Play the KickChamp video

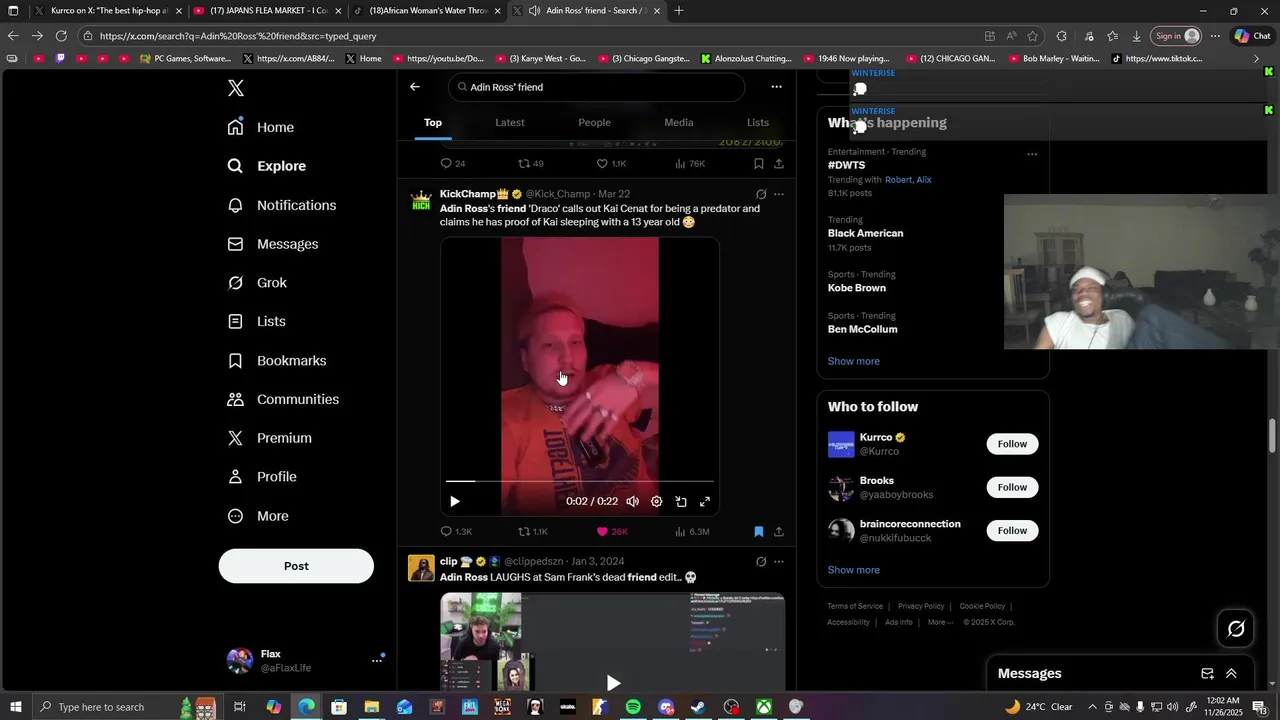(x=455, y=502)
